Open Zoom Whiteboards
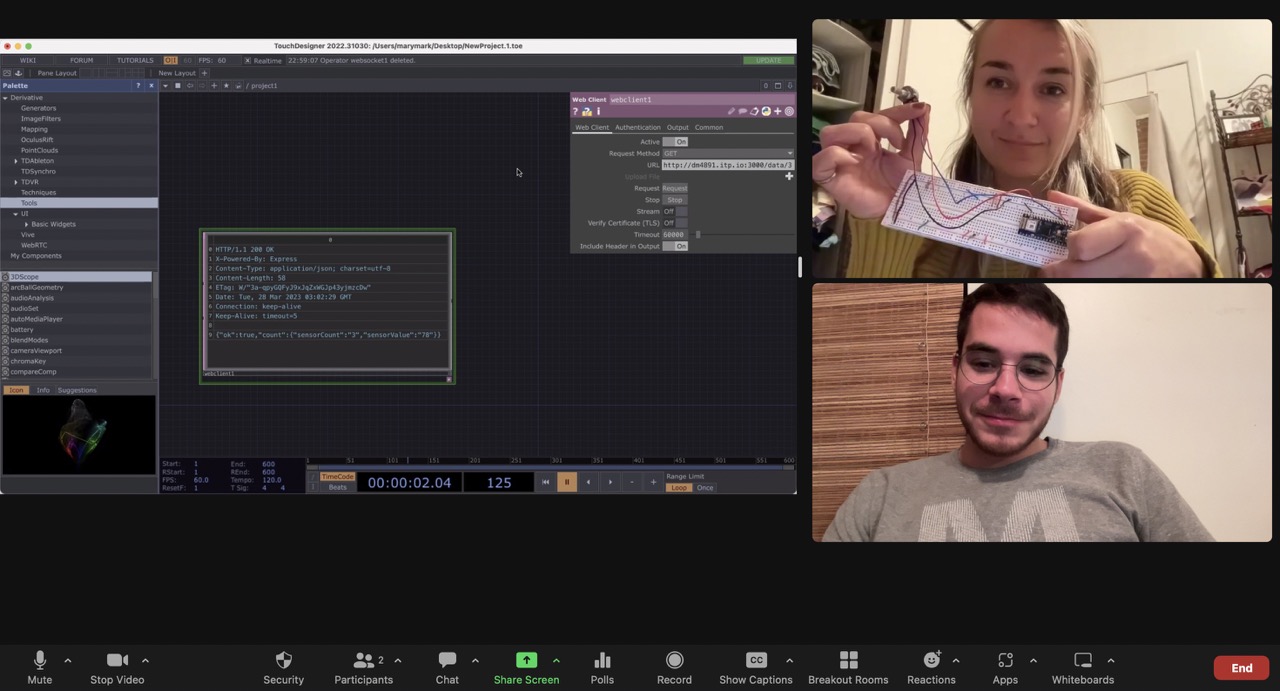Screen dimensions: 1280x691 (x=1083, y=668)
